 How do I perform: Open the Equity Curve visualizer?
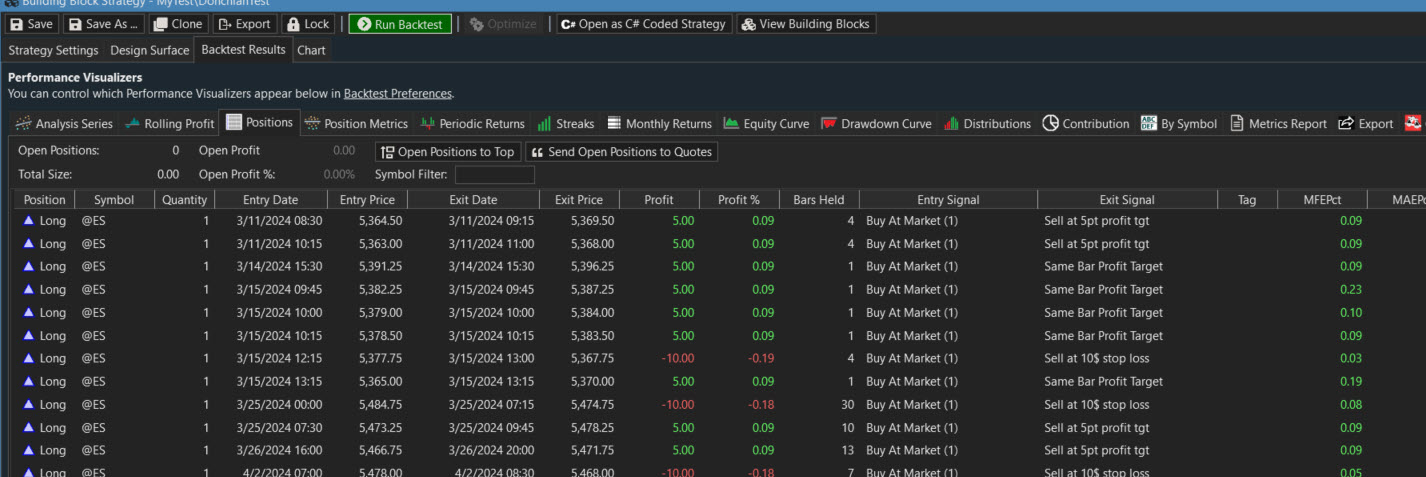(x=766, y=124)
